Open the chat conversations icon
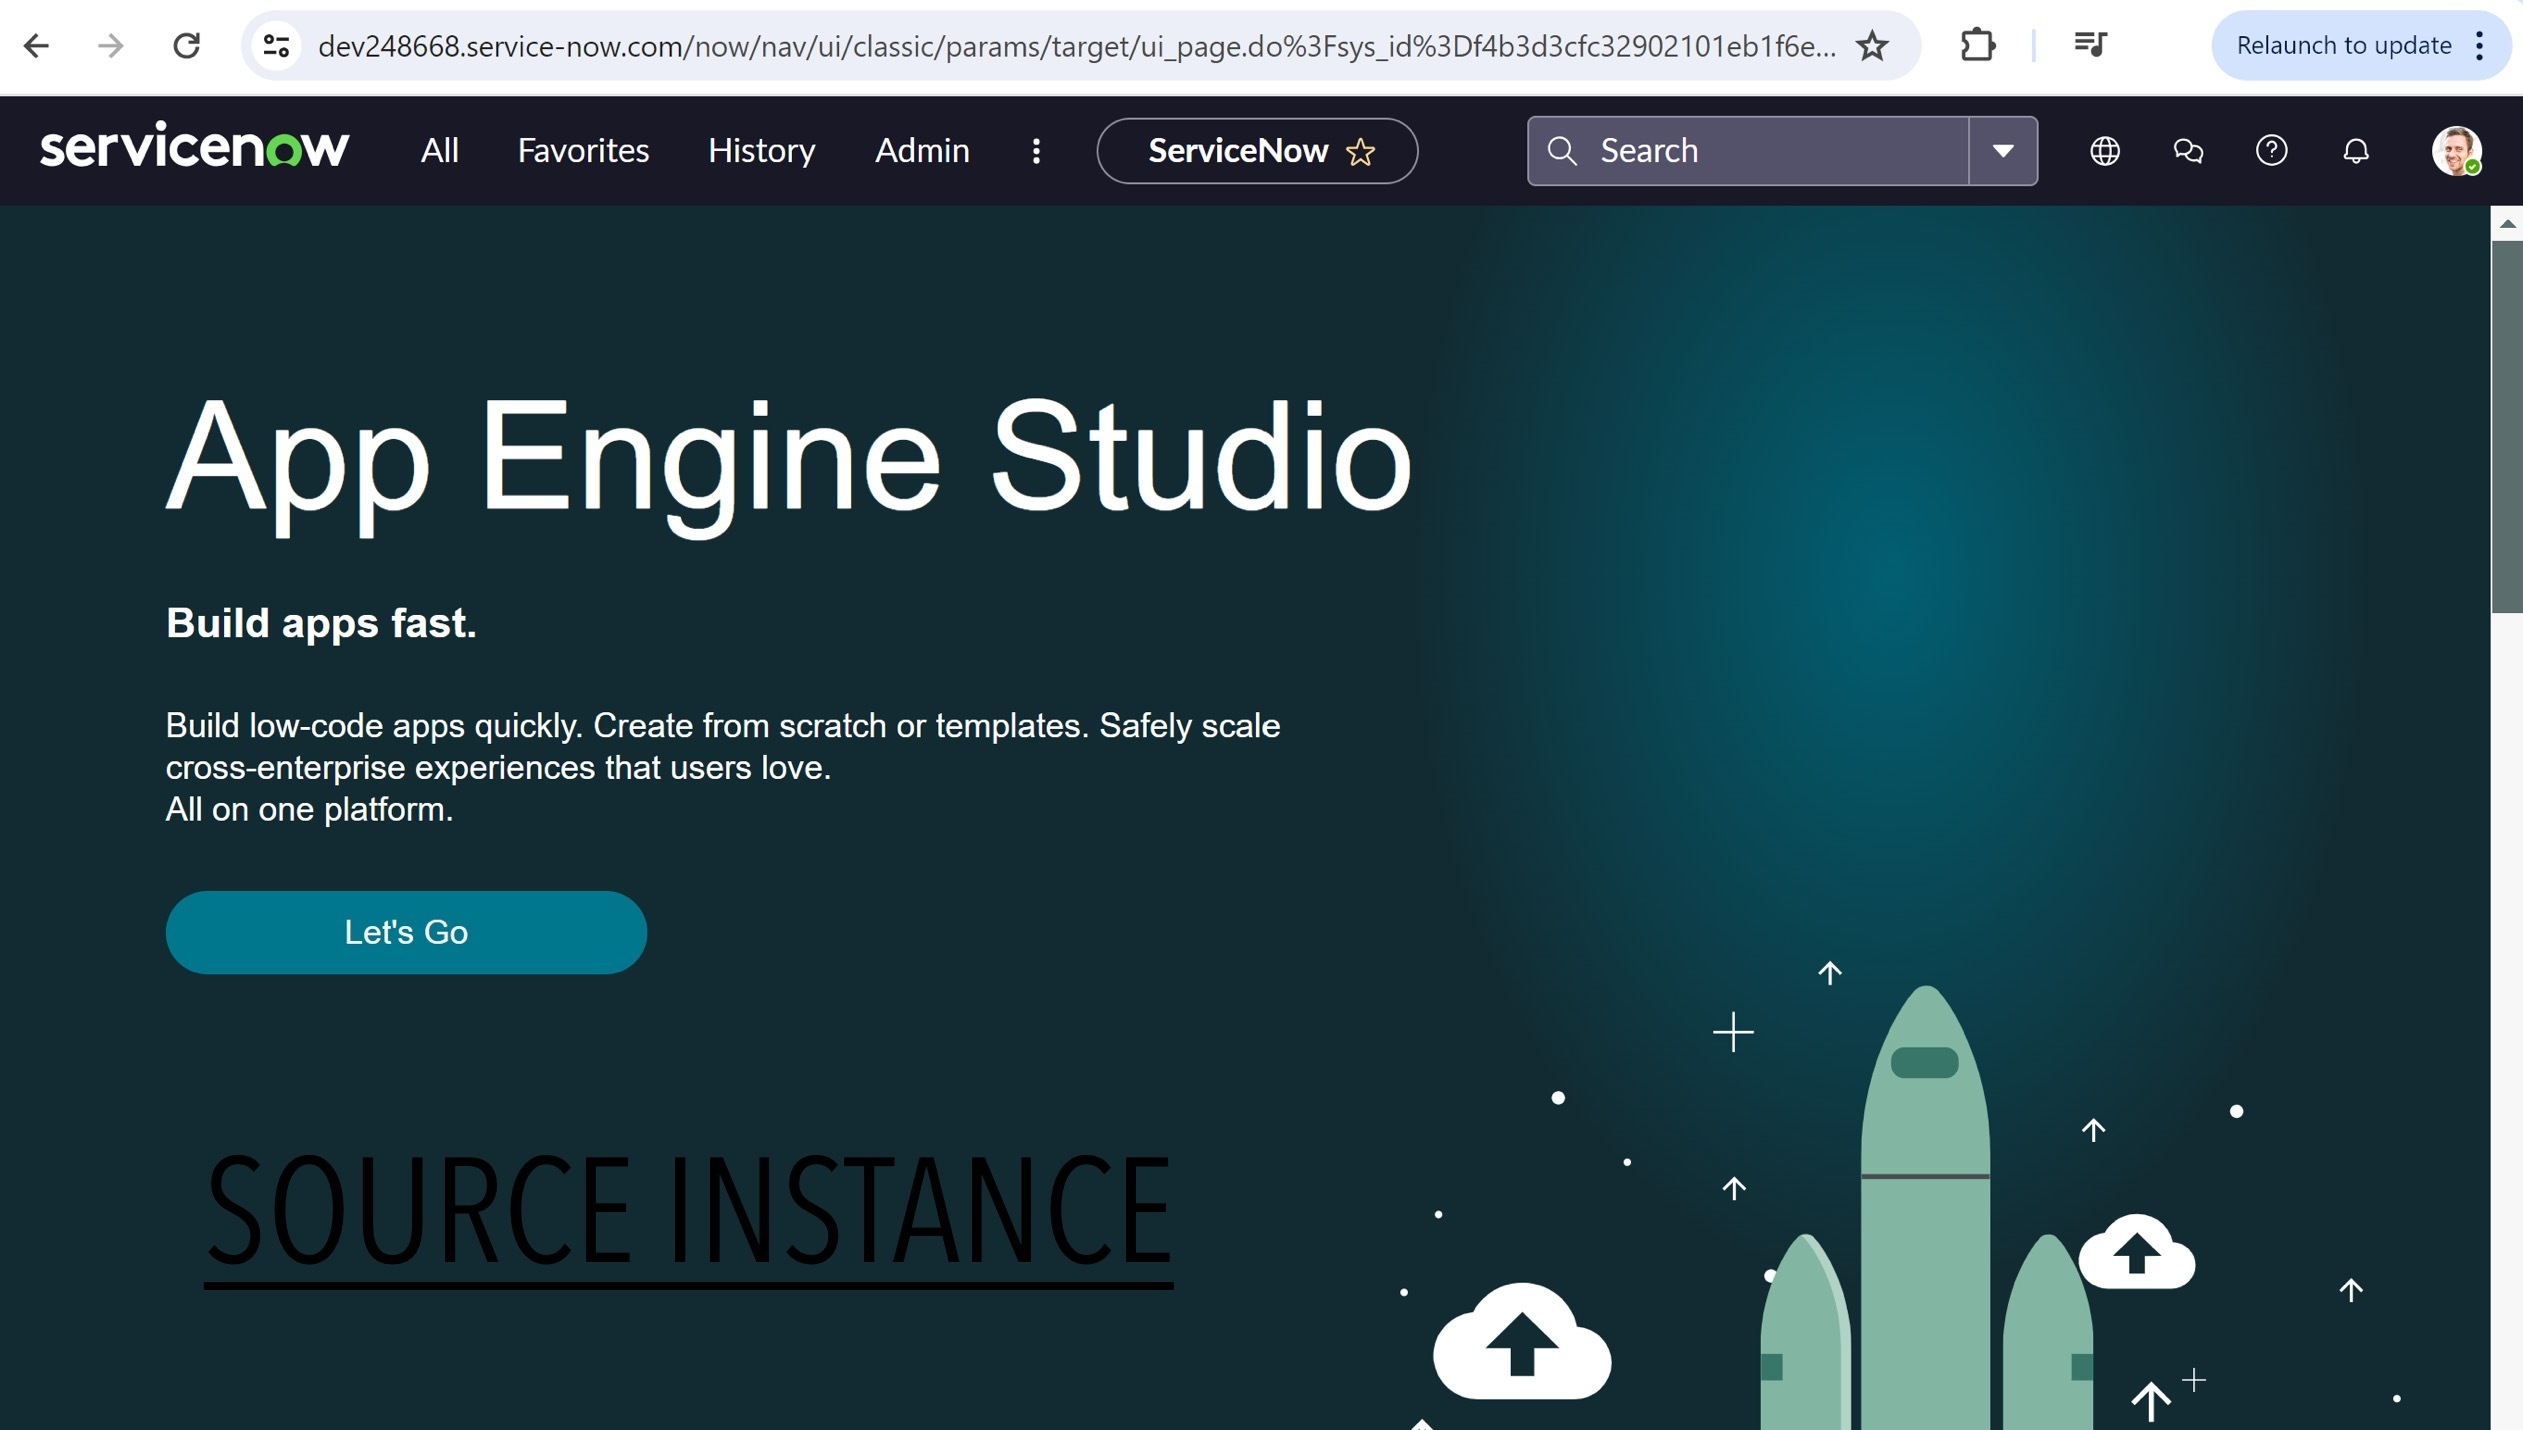Viewport: 2523px width, 1430px height. [2188, 151]
